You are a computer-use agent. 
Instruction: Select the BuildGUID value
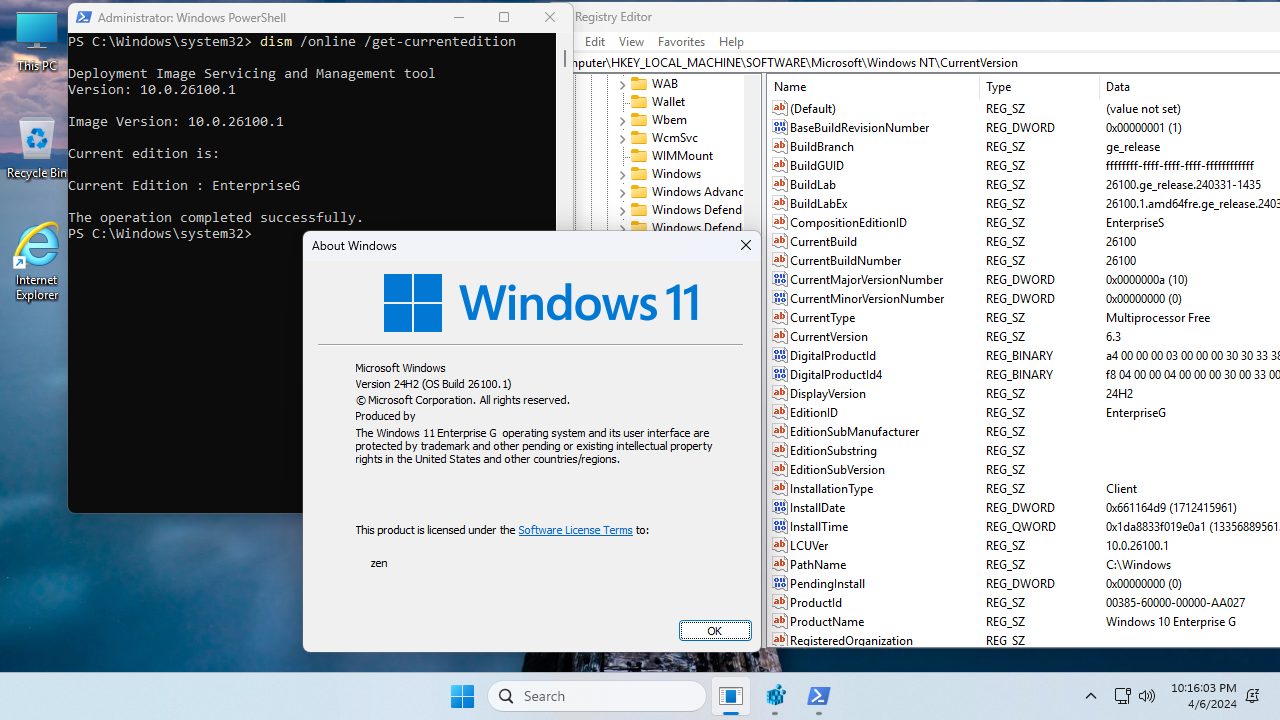tap(816, 165)
